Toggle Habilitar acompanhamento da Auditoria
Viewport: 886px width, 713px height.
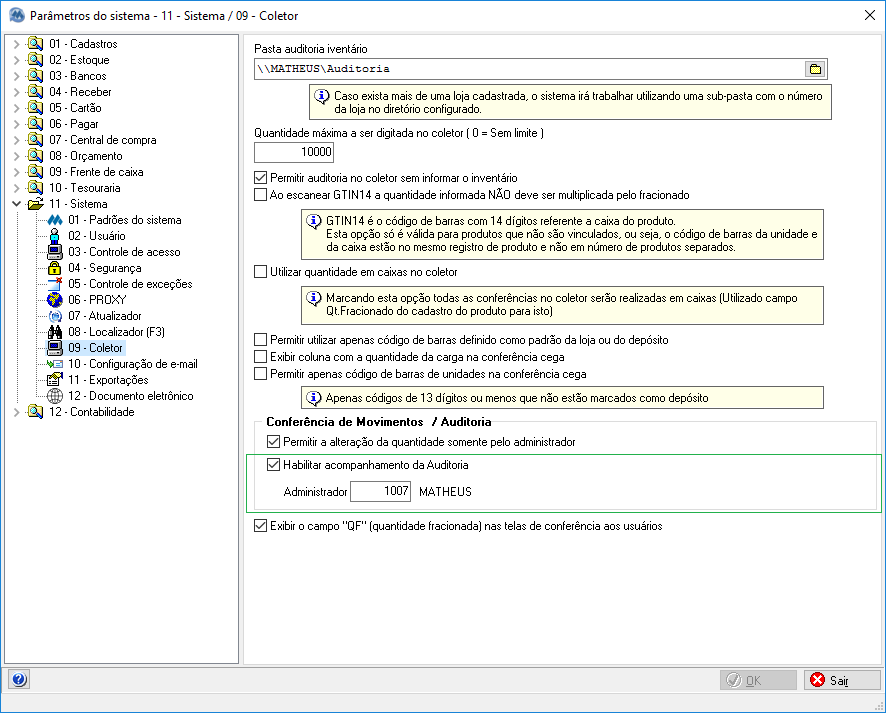273,464
